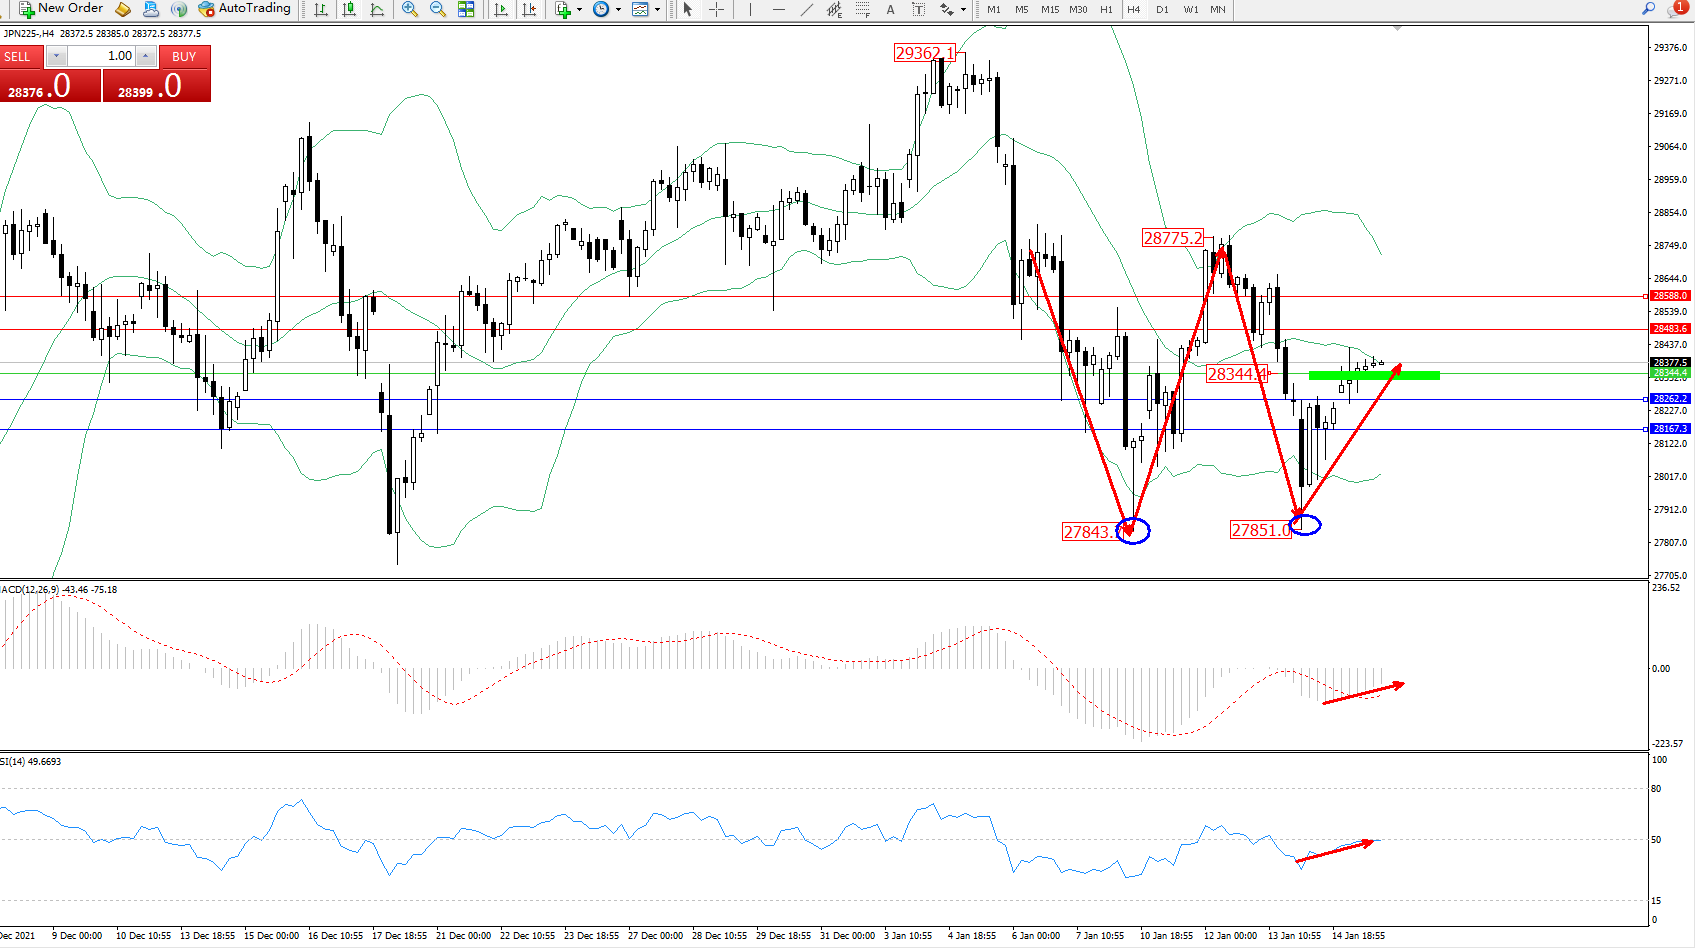Select the Fibonacci retracement tool
The image size is (1695, 949).
pyautogui.click(x=862, y=9)
